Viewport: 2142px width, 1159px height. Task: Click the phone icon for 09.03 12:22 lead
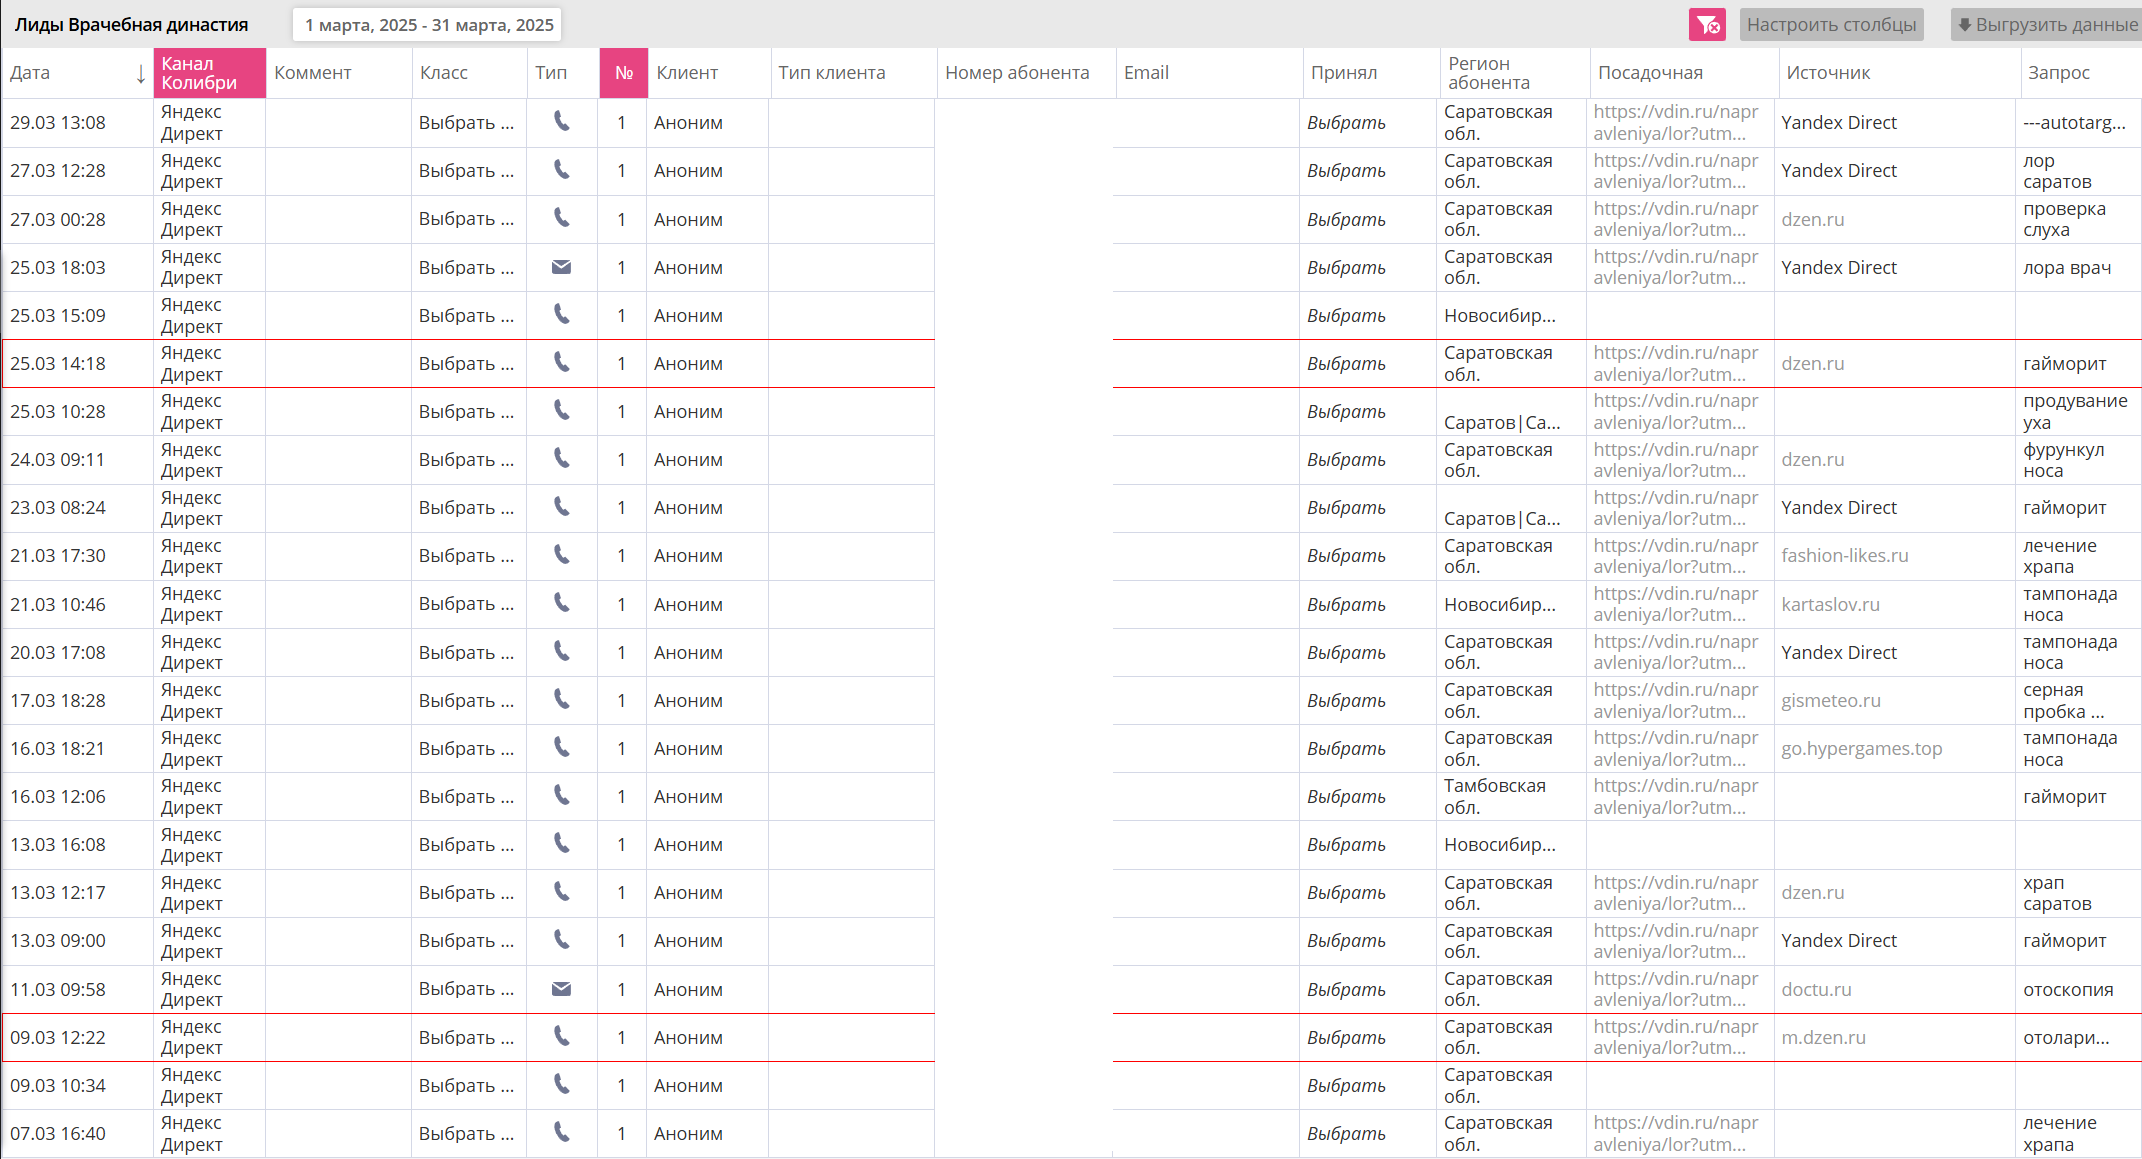pyautogui.click(x=562, y=1037)
